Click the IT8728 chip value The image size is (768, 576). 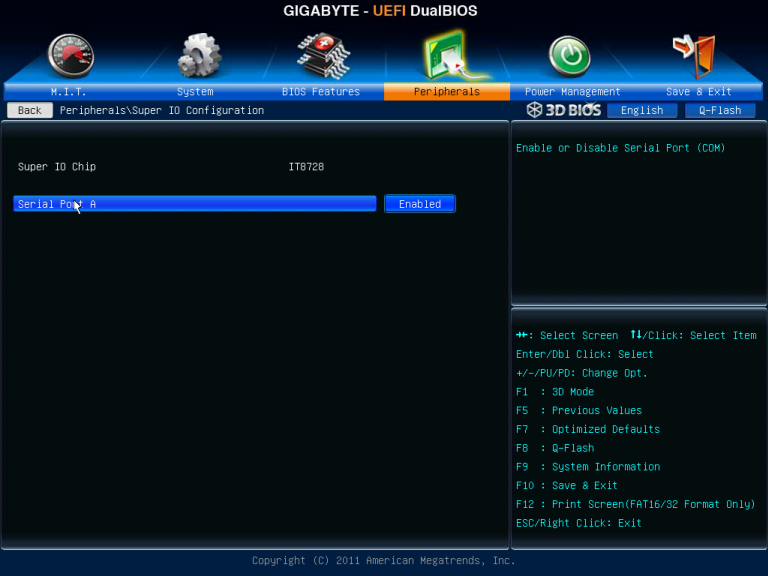[x=306, y=167]
